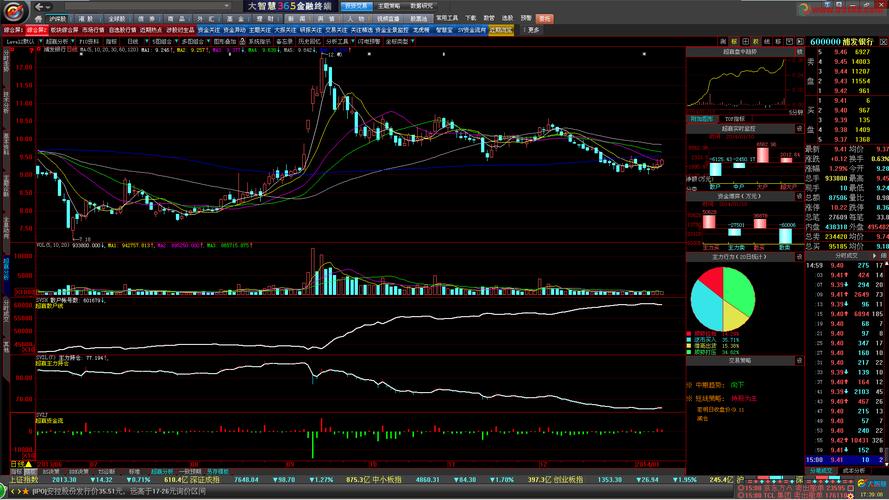This screenshot has height=500, width=889.
Task: Click settings icon on 超赢盘中趋势 panel header
Action: [799, 52]
